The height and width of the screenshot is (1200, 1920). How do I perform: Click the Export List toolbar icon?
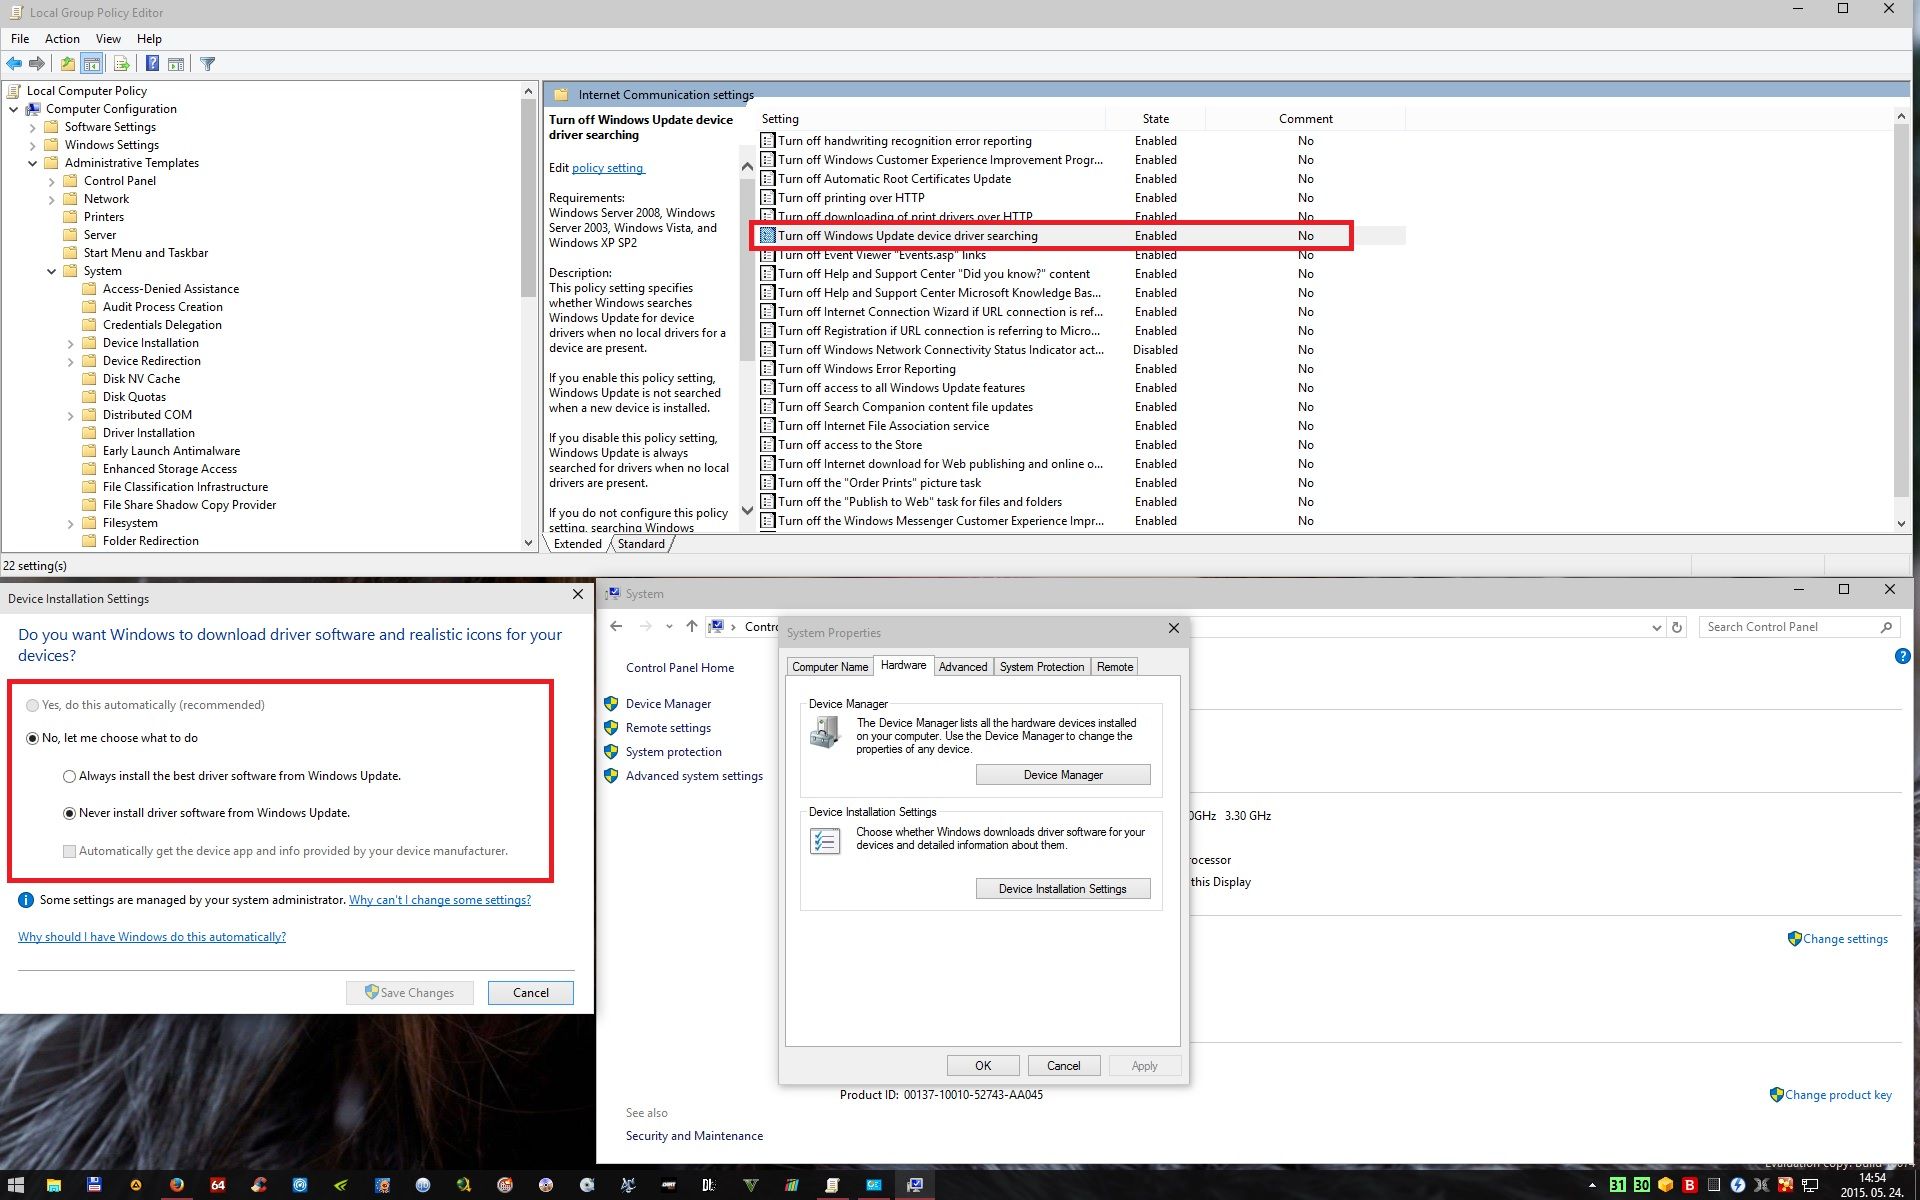coord(121,64)
